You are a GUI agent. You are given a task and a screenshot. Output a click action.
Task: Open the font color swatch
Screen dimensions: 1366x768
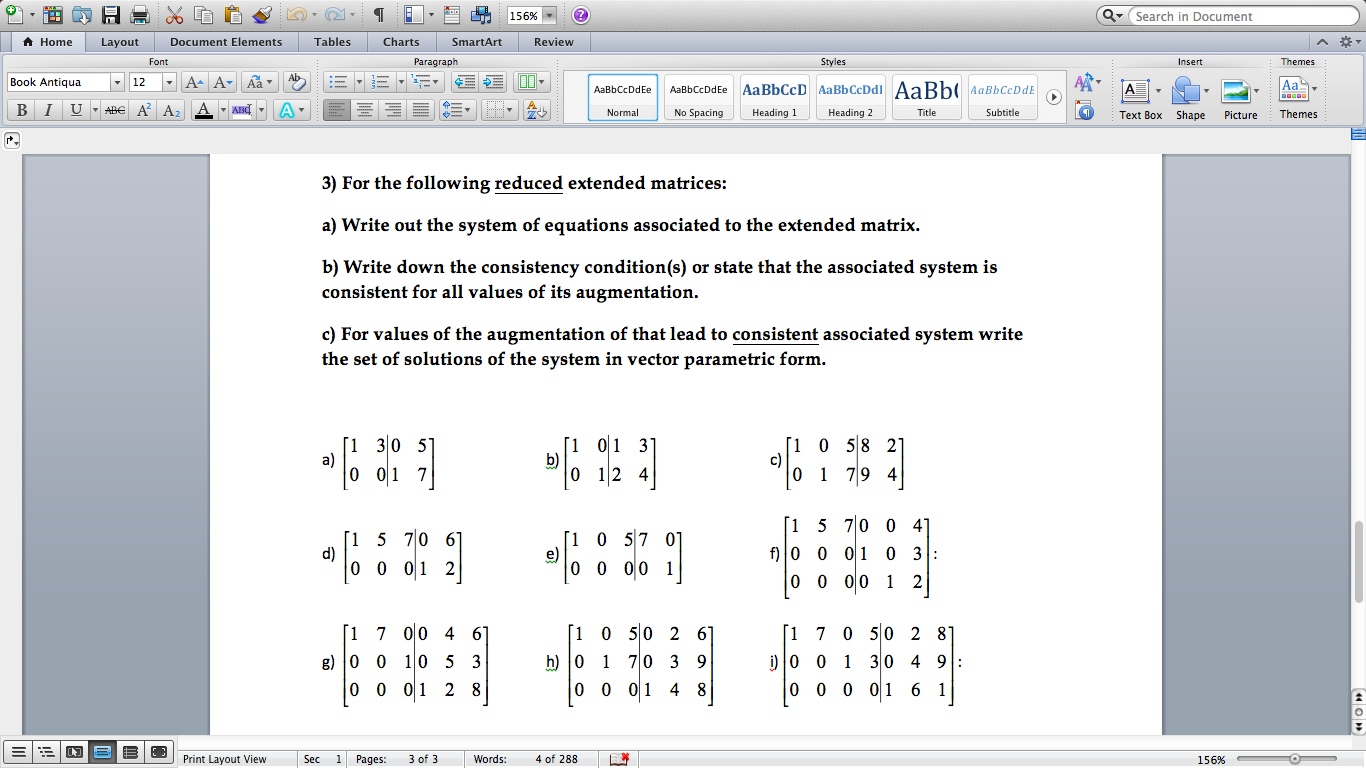click(x=204, y=112)
